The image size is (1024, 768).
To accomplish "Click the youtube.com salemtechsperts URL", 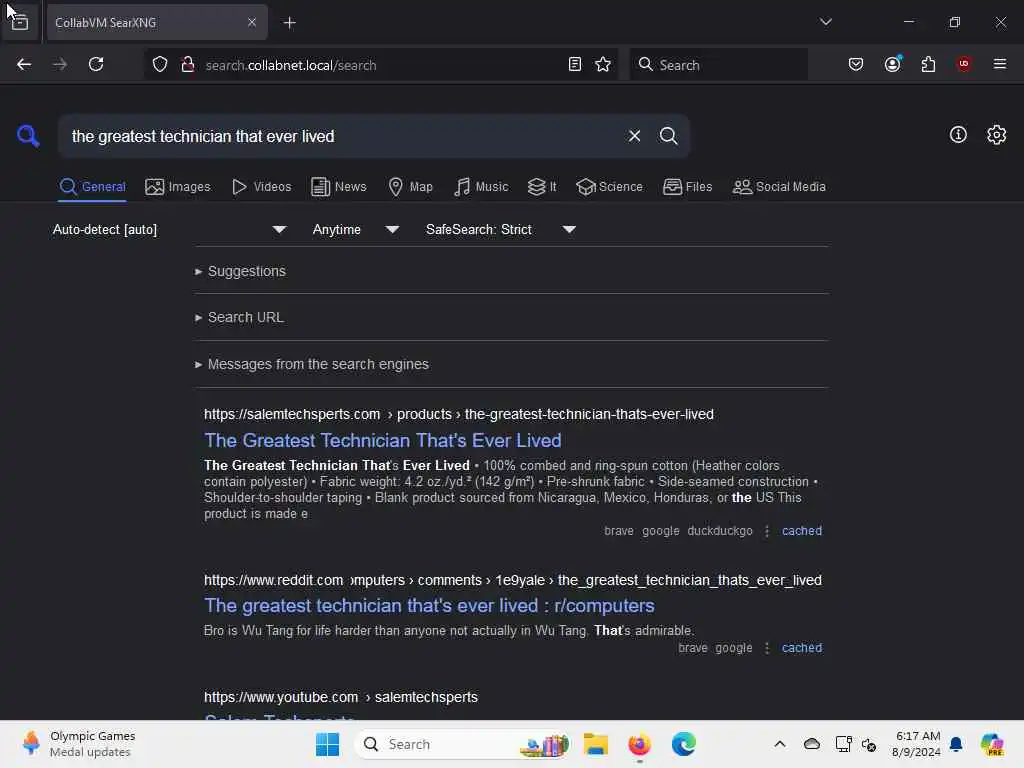I will (x=341, y=697).
